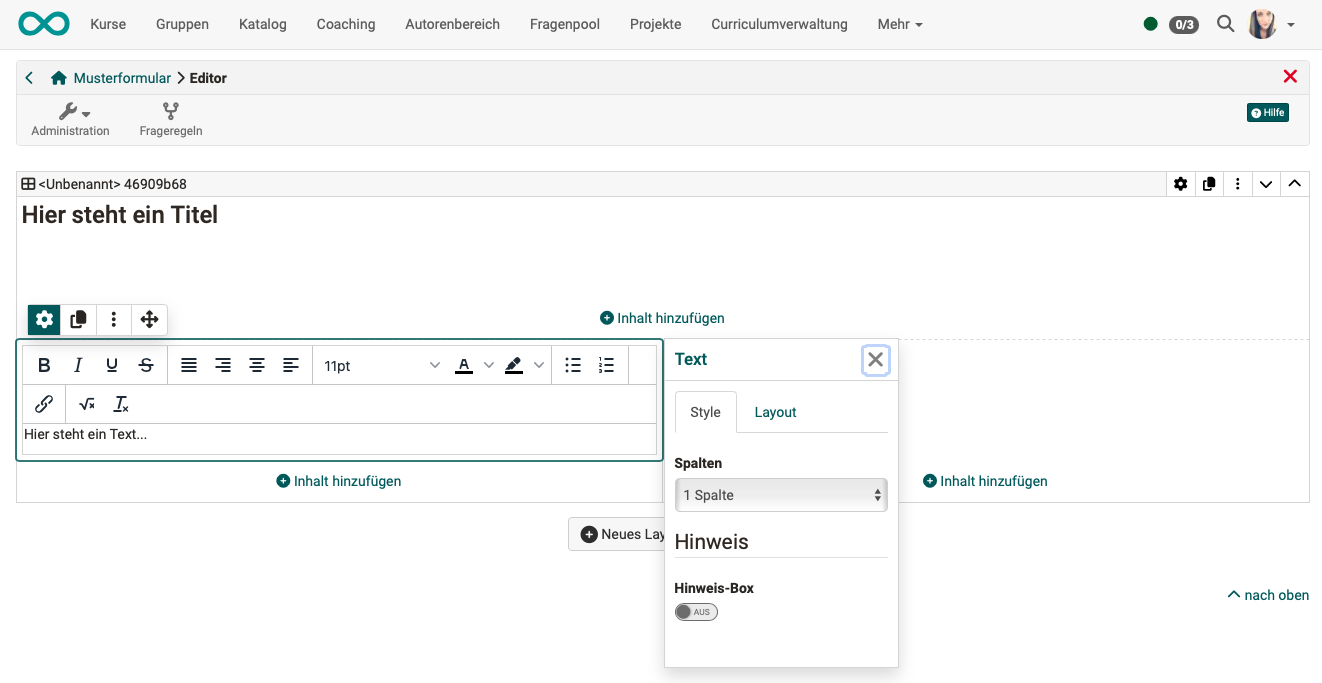Create a numbered list
The width and height of the screenshot is (1322, 683).
click(606, 365)
